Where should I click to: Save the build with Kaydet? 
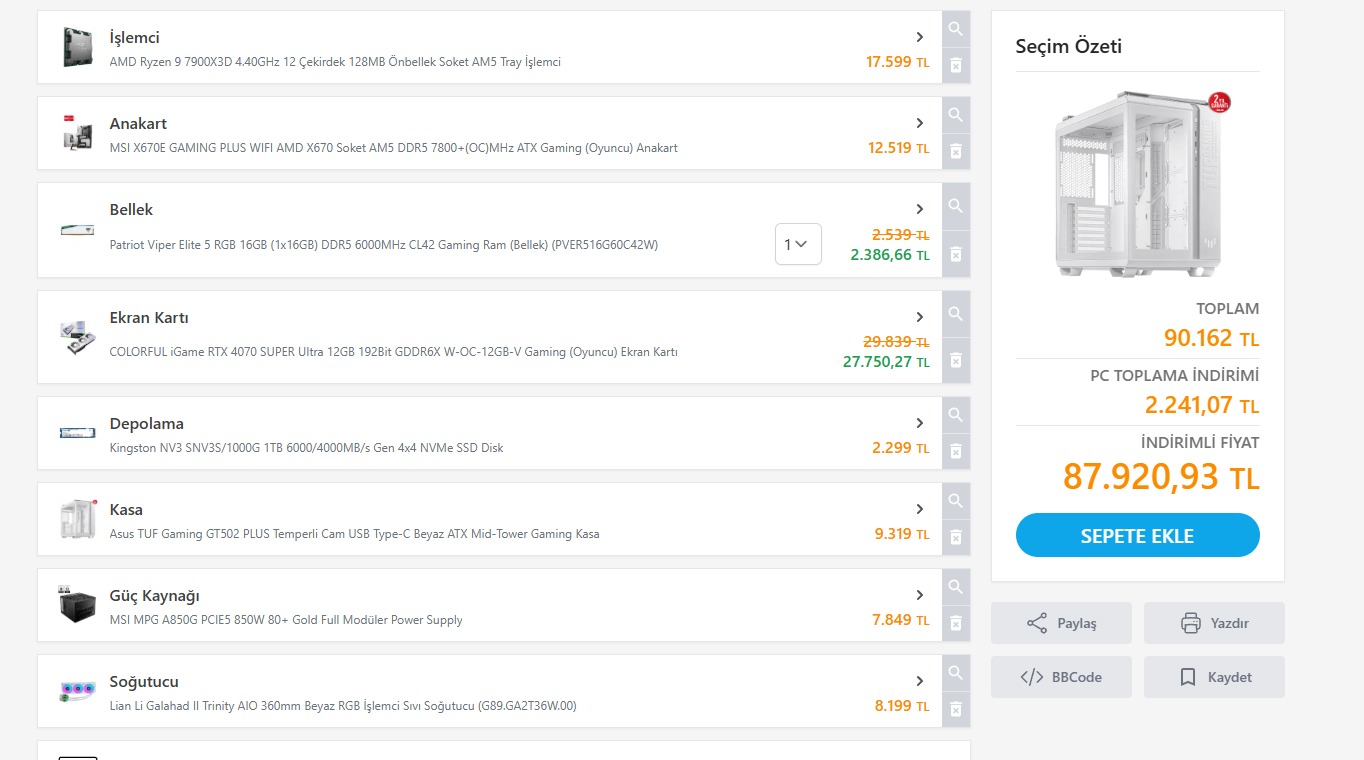point(1214,677)
